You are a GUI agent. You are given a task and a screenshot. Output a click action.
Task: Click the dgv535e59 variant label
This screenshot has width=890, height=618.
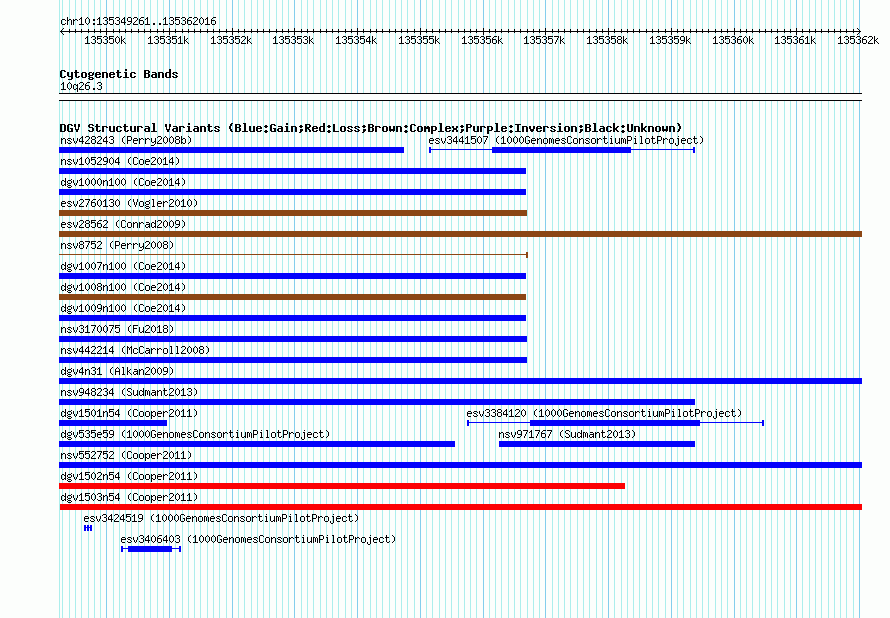click(195, 434)
